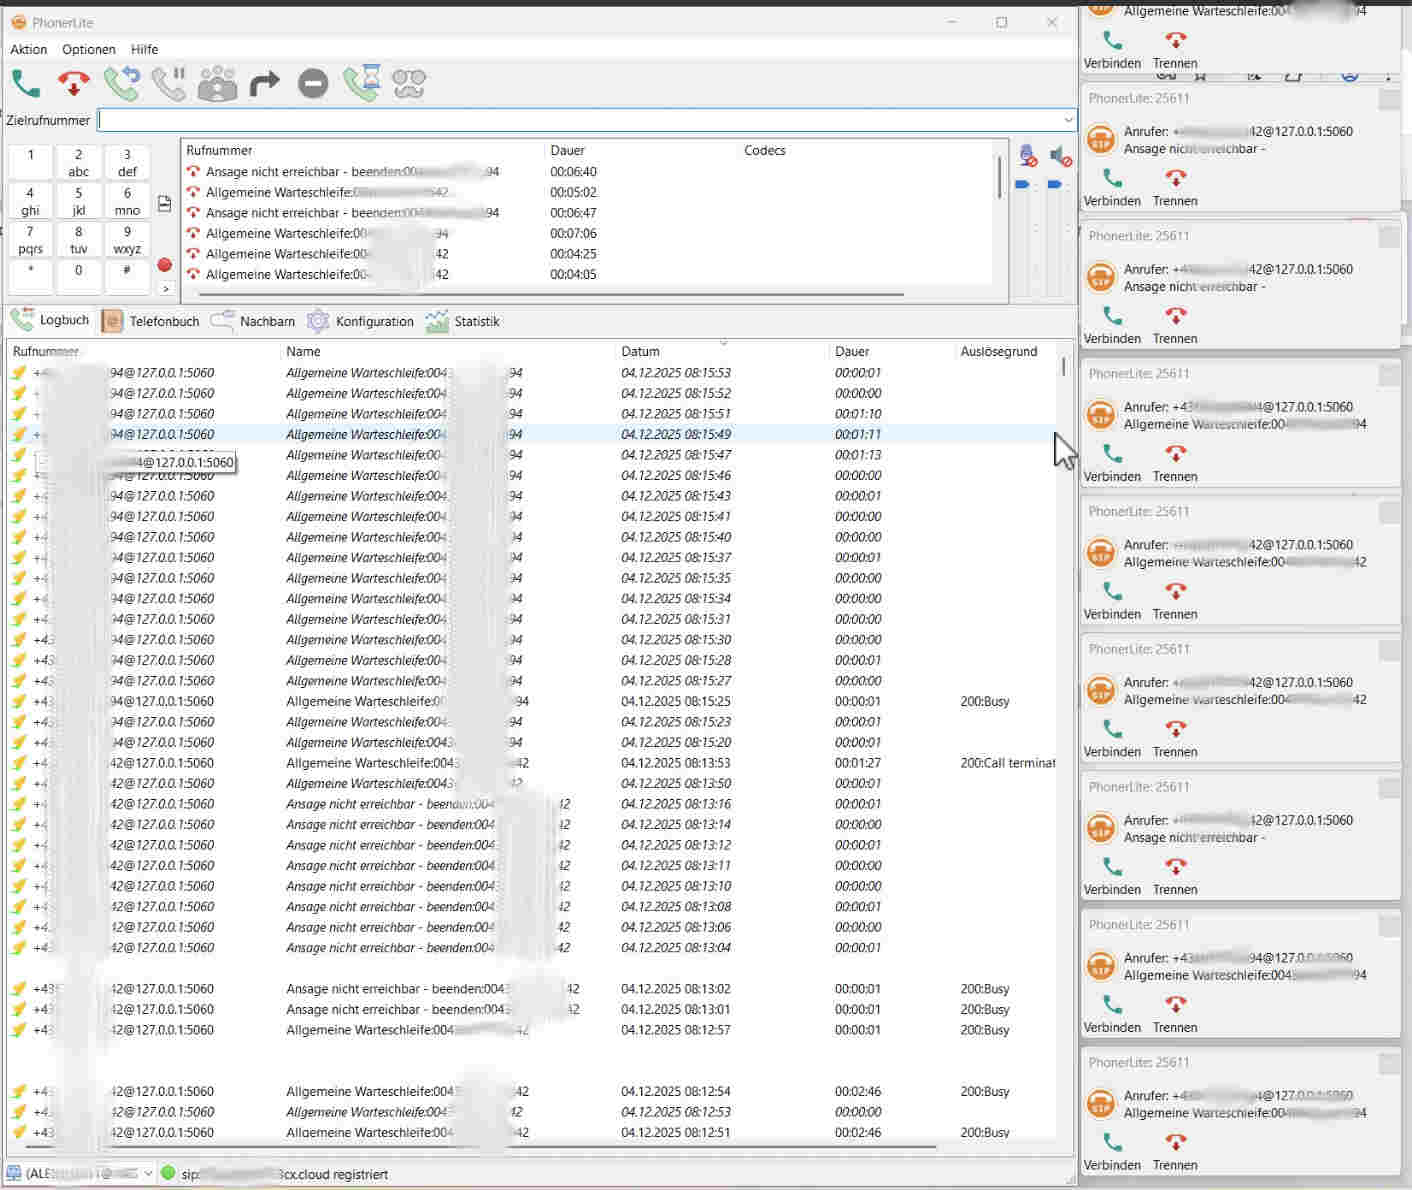Viewport: 1412px width, 1190px height.
Task: Click the call forward arrow icon
Action: (265, 84)
